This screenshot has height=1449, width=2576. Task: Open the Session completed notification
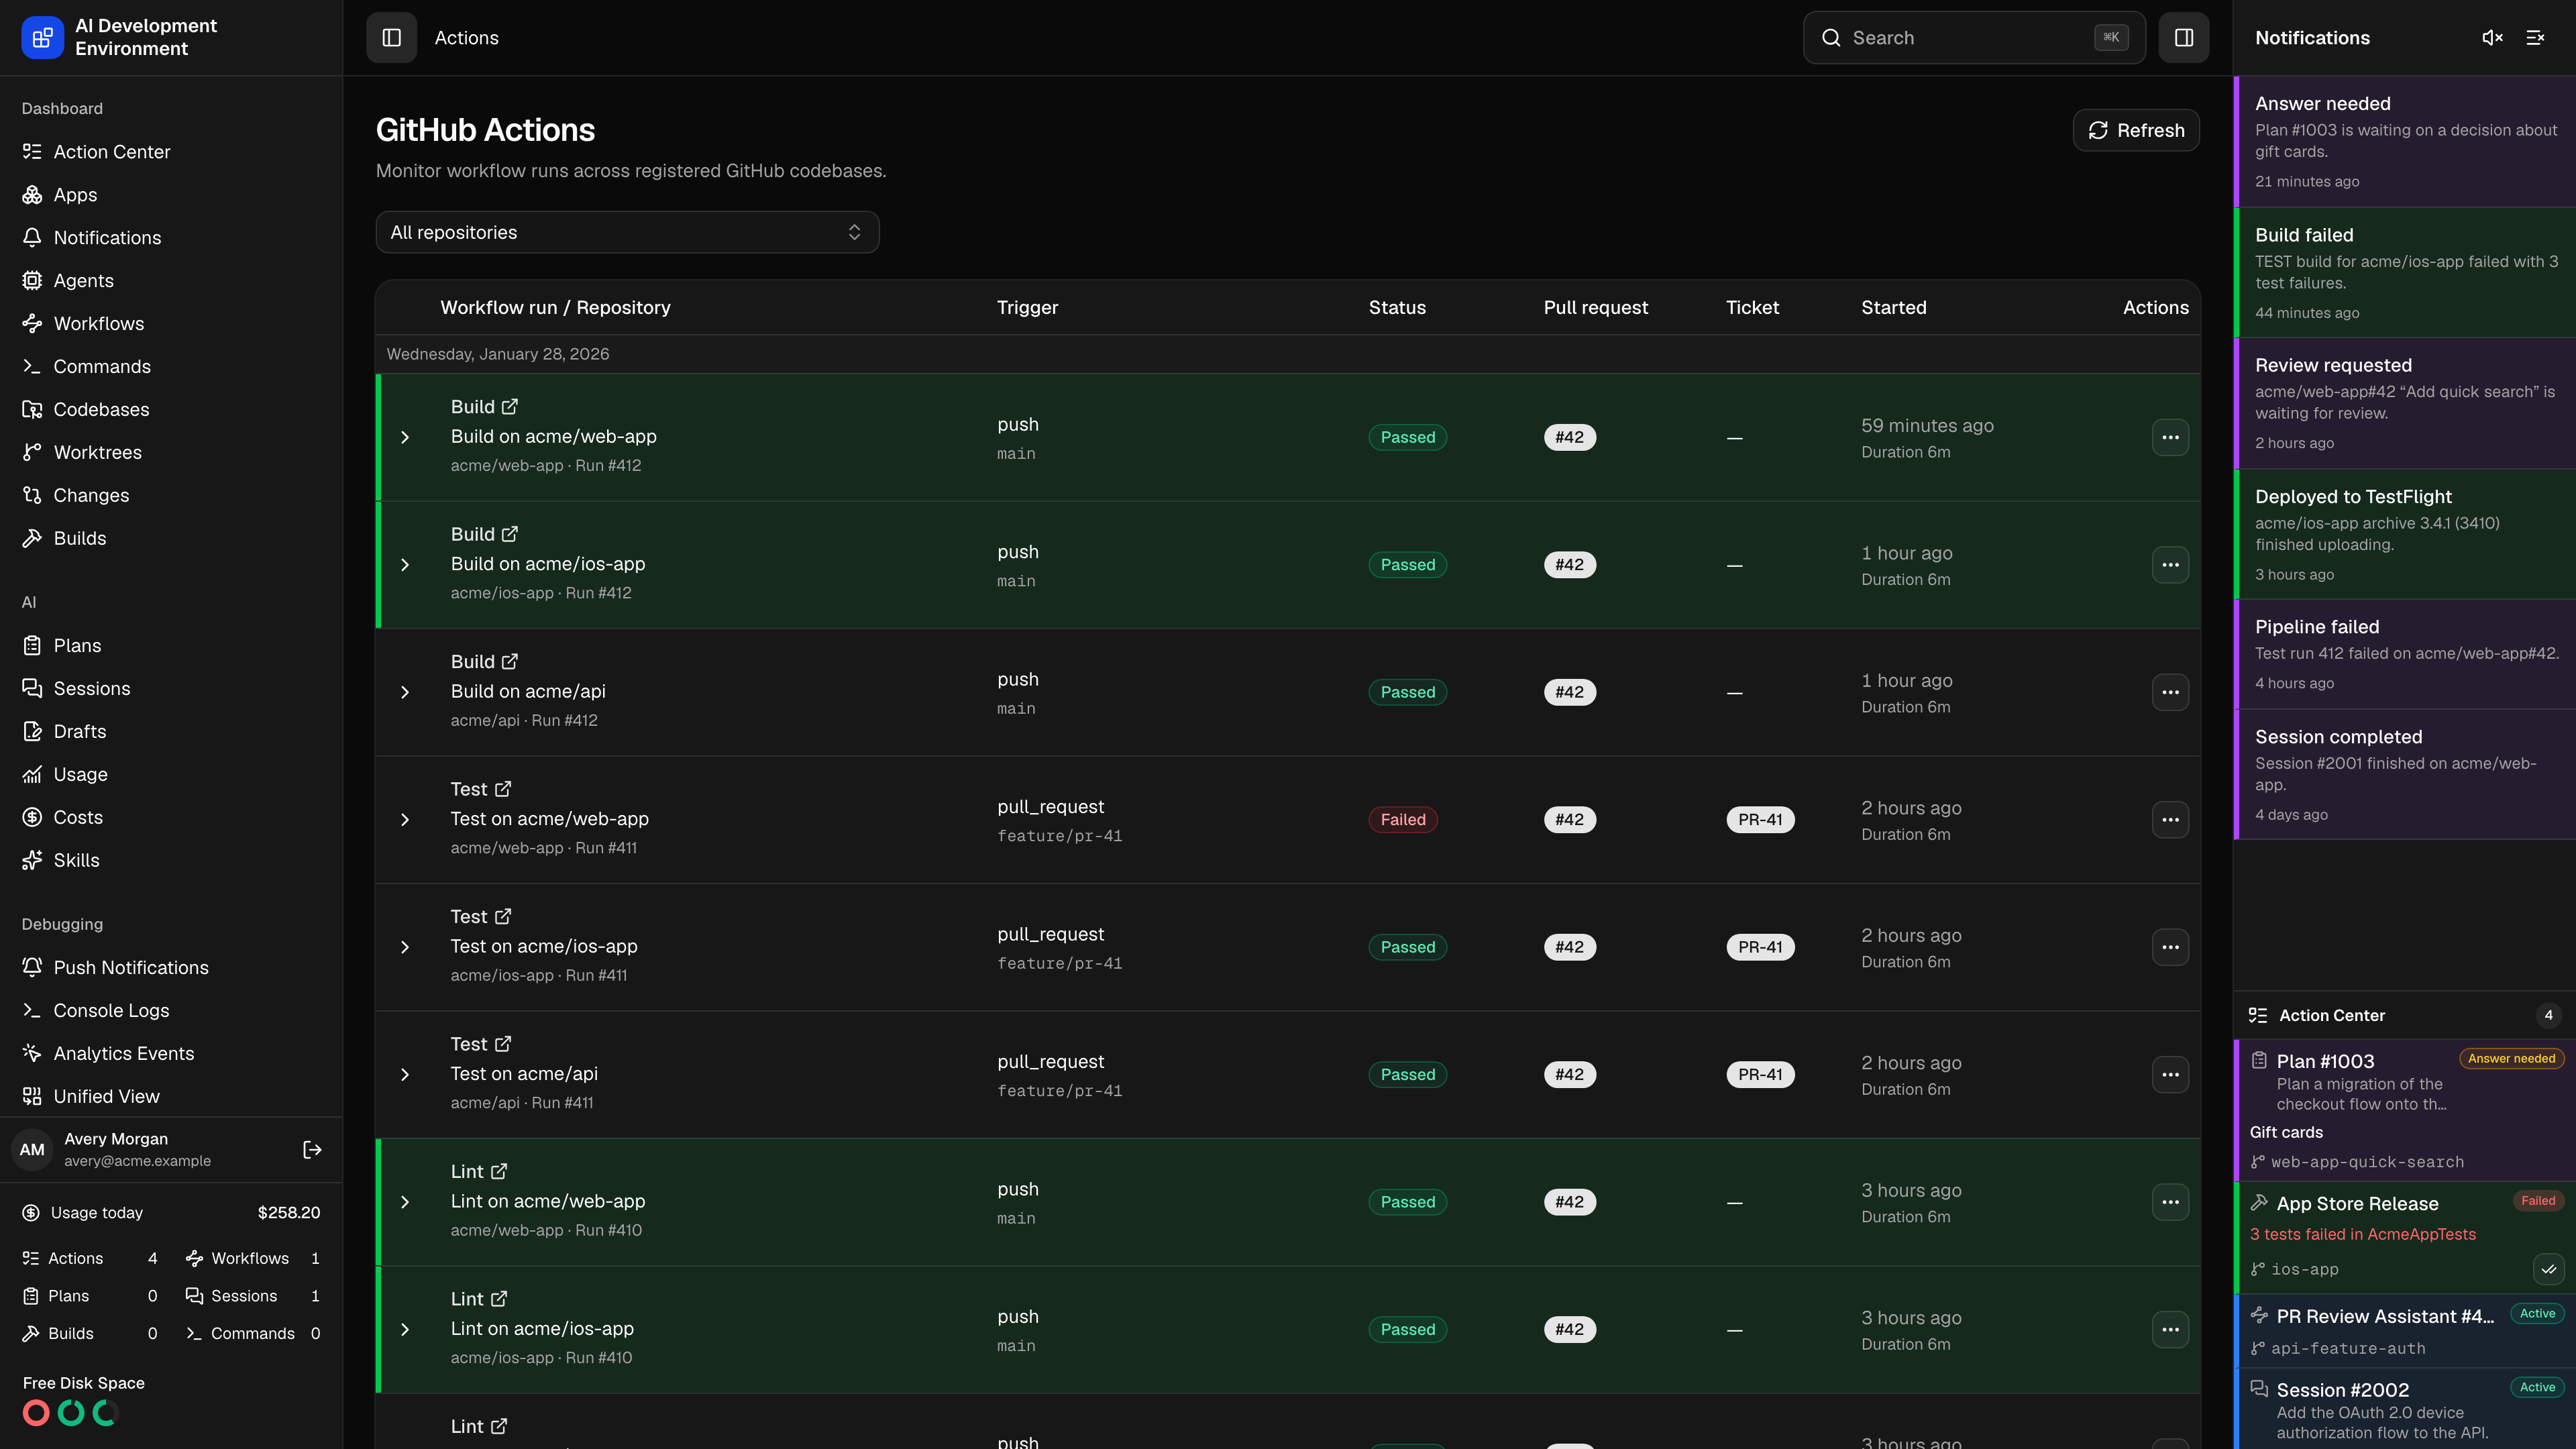(2404, 775)
